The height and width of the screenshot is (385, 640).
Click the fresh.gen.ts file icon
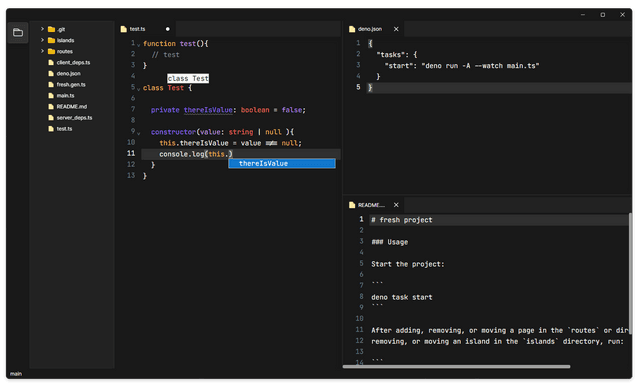tap(51, 85)
